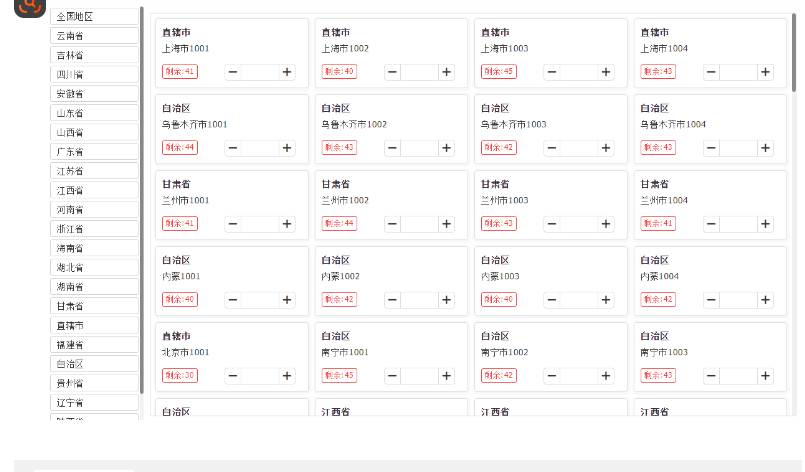The image size is (805, 472).
Task: Select 云南省 in the region list
Action: tap(94, 36)
